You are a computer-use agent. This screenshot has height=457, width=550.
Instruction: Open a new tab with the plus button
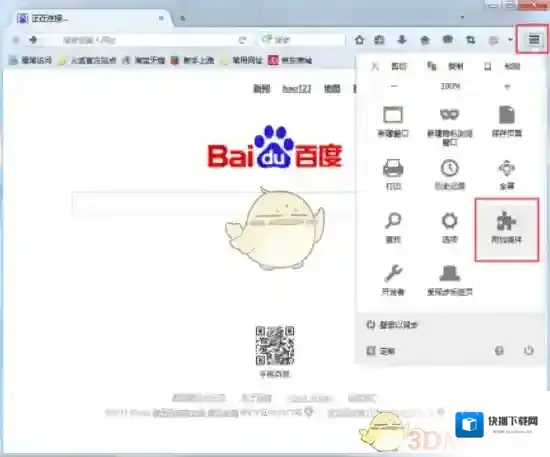(x=182, y=18)
